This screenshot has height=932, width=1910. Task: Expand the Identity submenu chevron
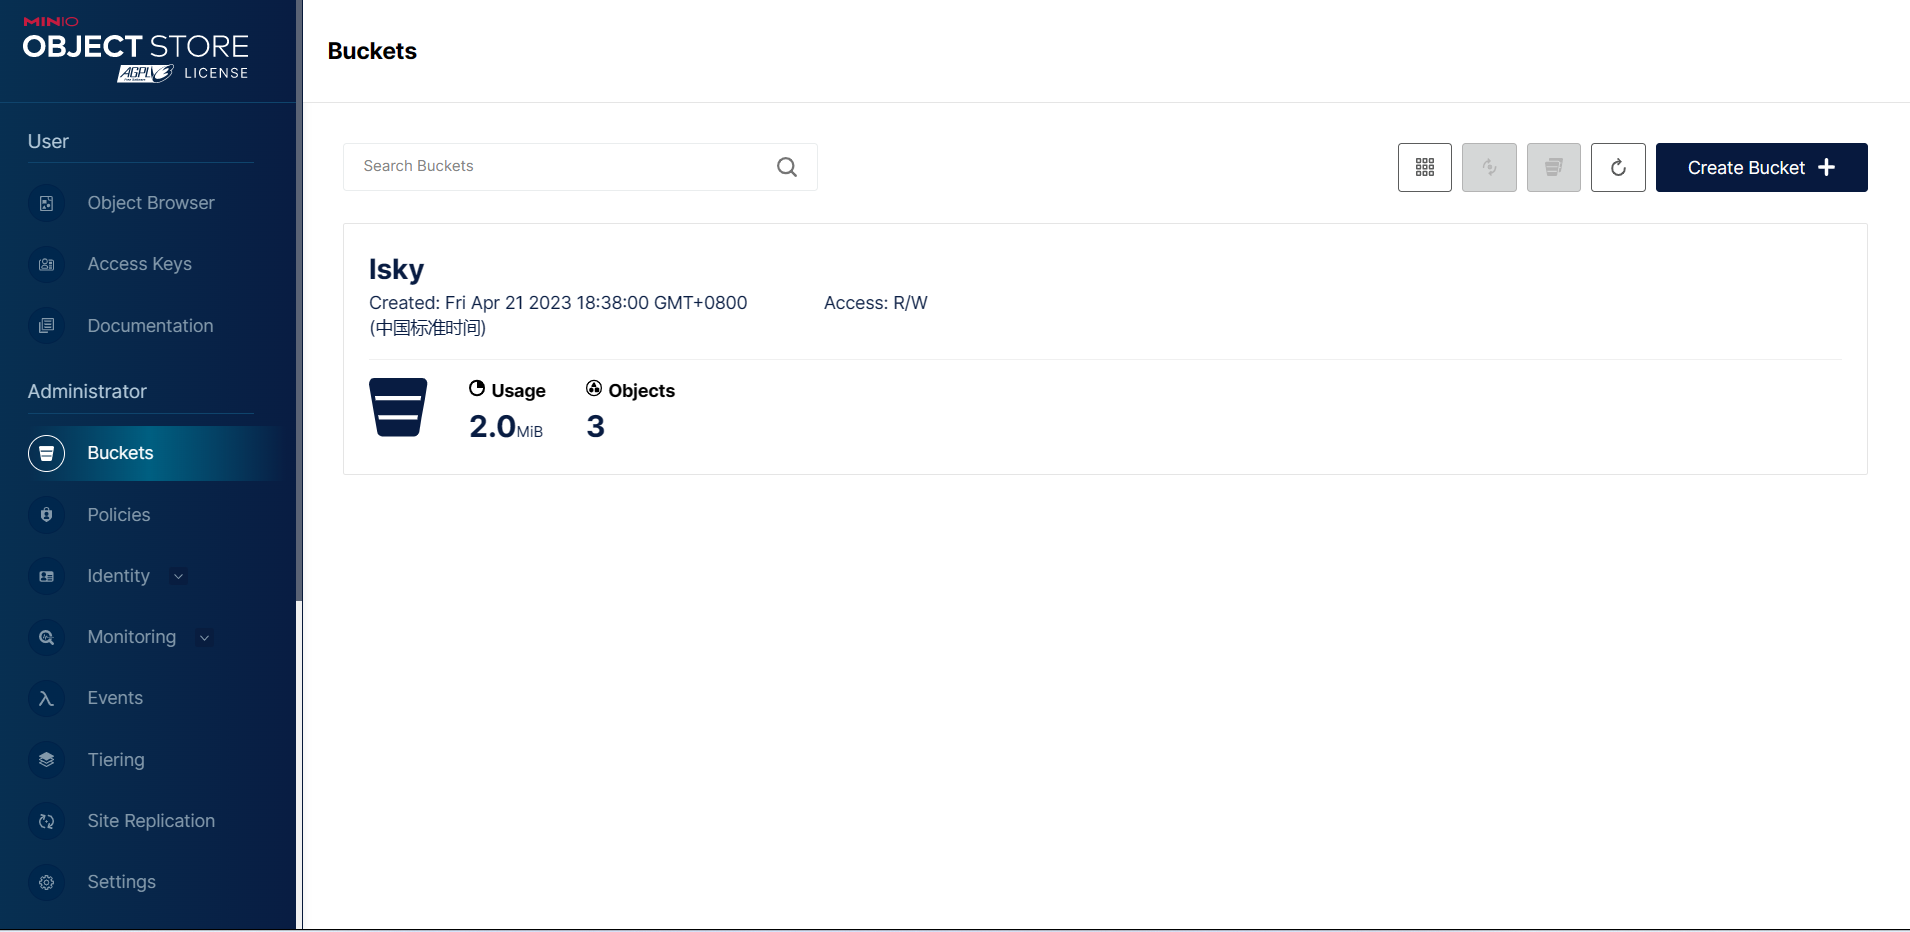[x=179, y=576]
